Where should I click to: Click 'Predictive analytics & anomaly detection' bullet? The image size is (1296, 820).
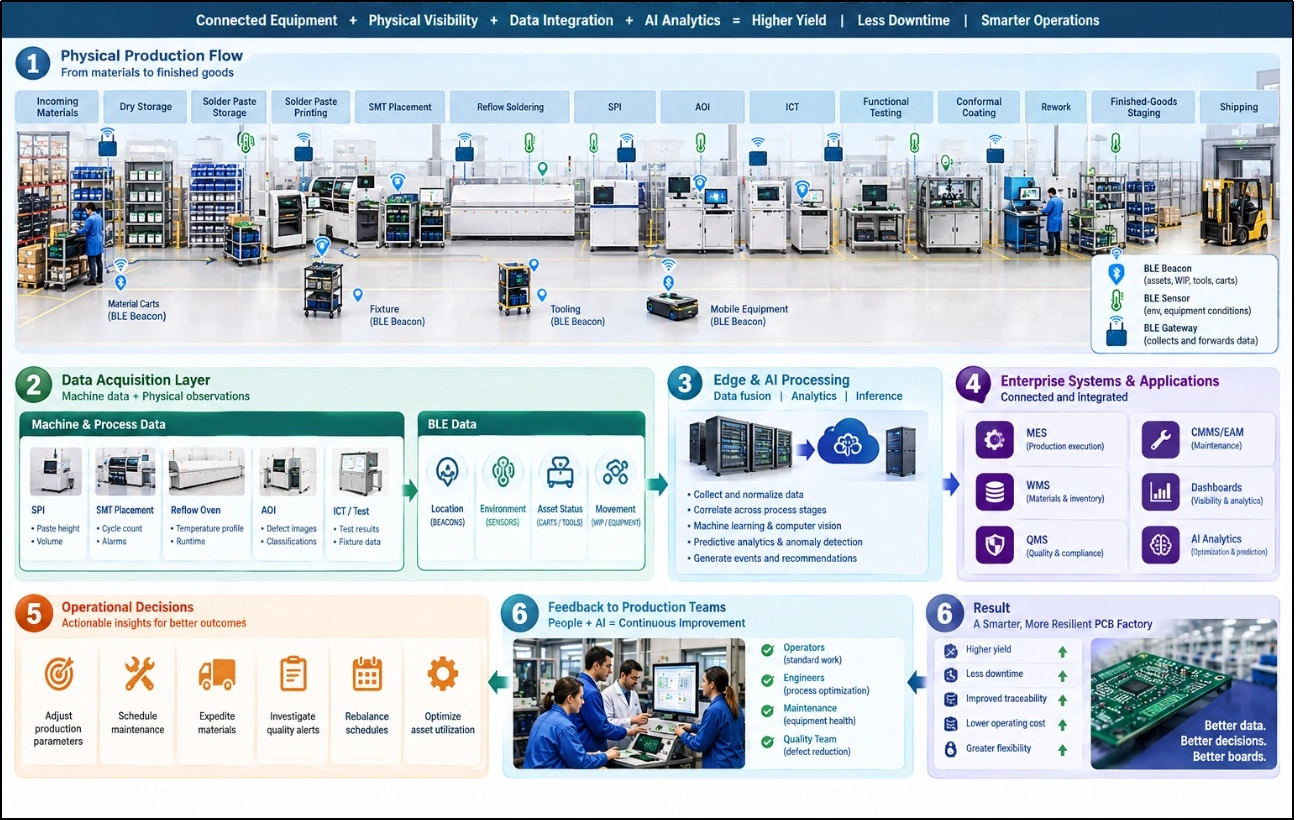click(x=776, y=542)
